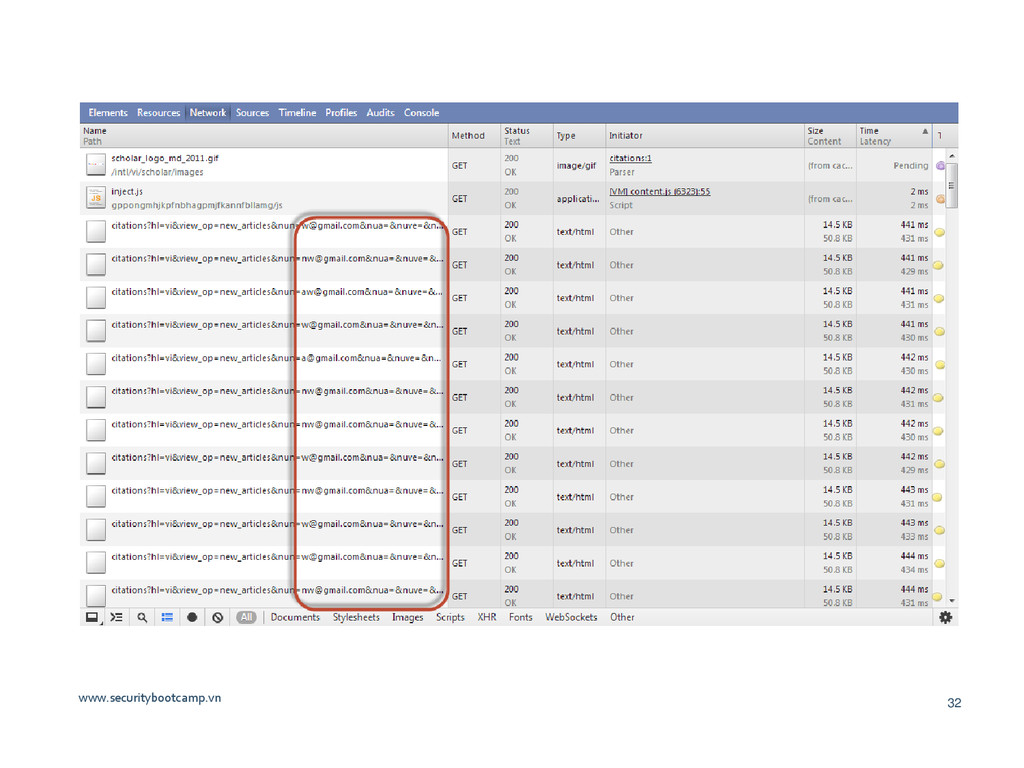Click the clear network log icon
The height and width of the screenshot is (768, 1024).
217,617
